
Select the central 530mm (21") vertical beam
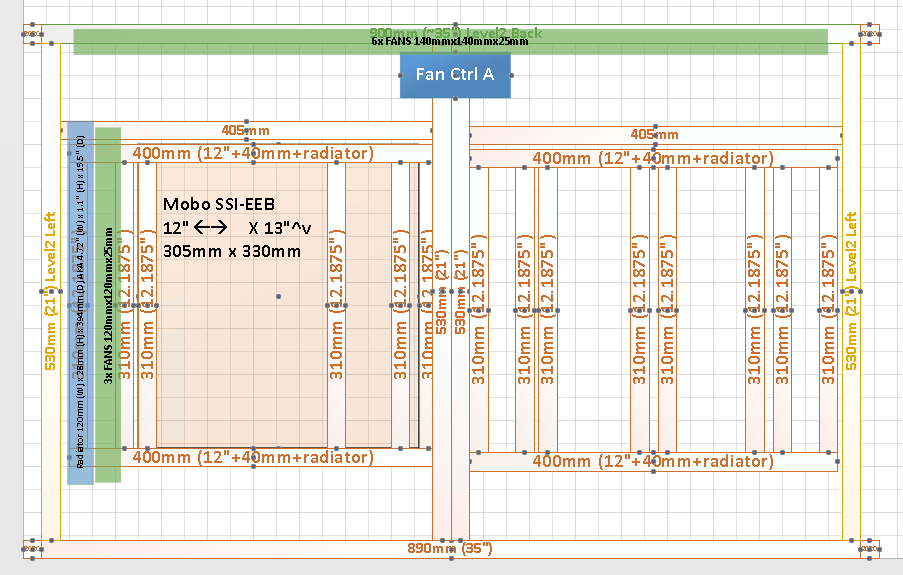click(442, 400)
